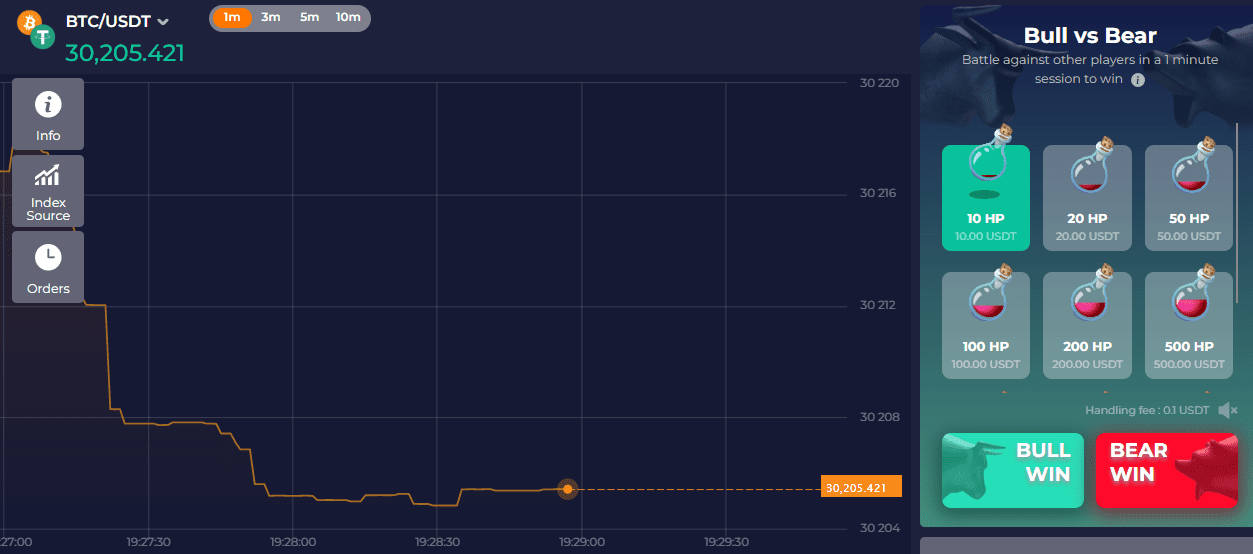Viewport: 1253px width, 554px height.
Task: Open the Info panel
Action: tap(48, 114)
